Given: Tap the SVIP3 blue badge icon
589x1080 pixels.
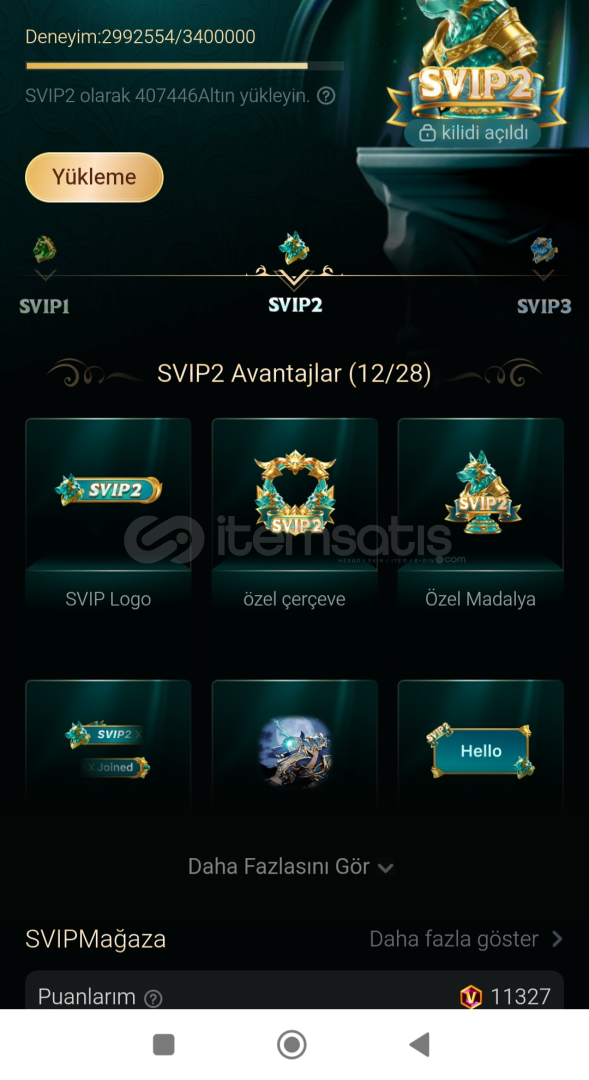Looking at the screenshot, I should (544, 250).
